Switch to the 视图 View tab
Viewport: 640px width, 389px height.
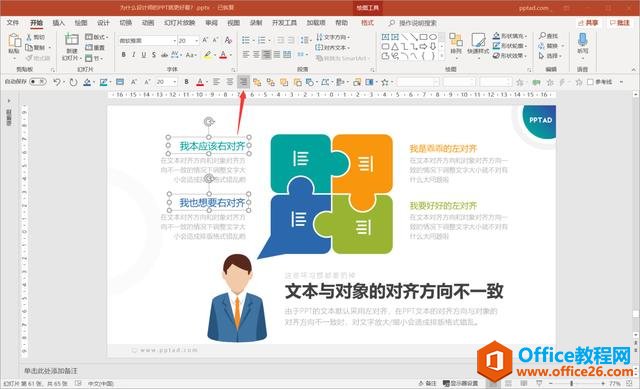233,23
